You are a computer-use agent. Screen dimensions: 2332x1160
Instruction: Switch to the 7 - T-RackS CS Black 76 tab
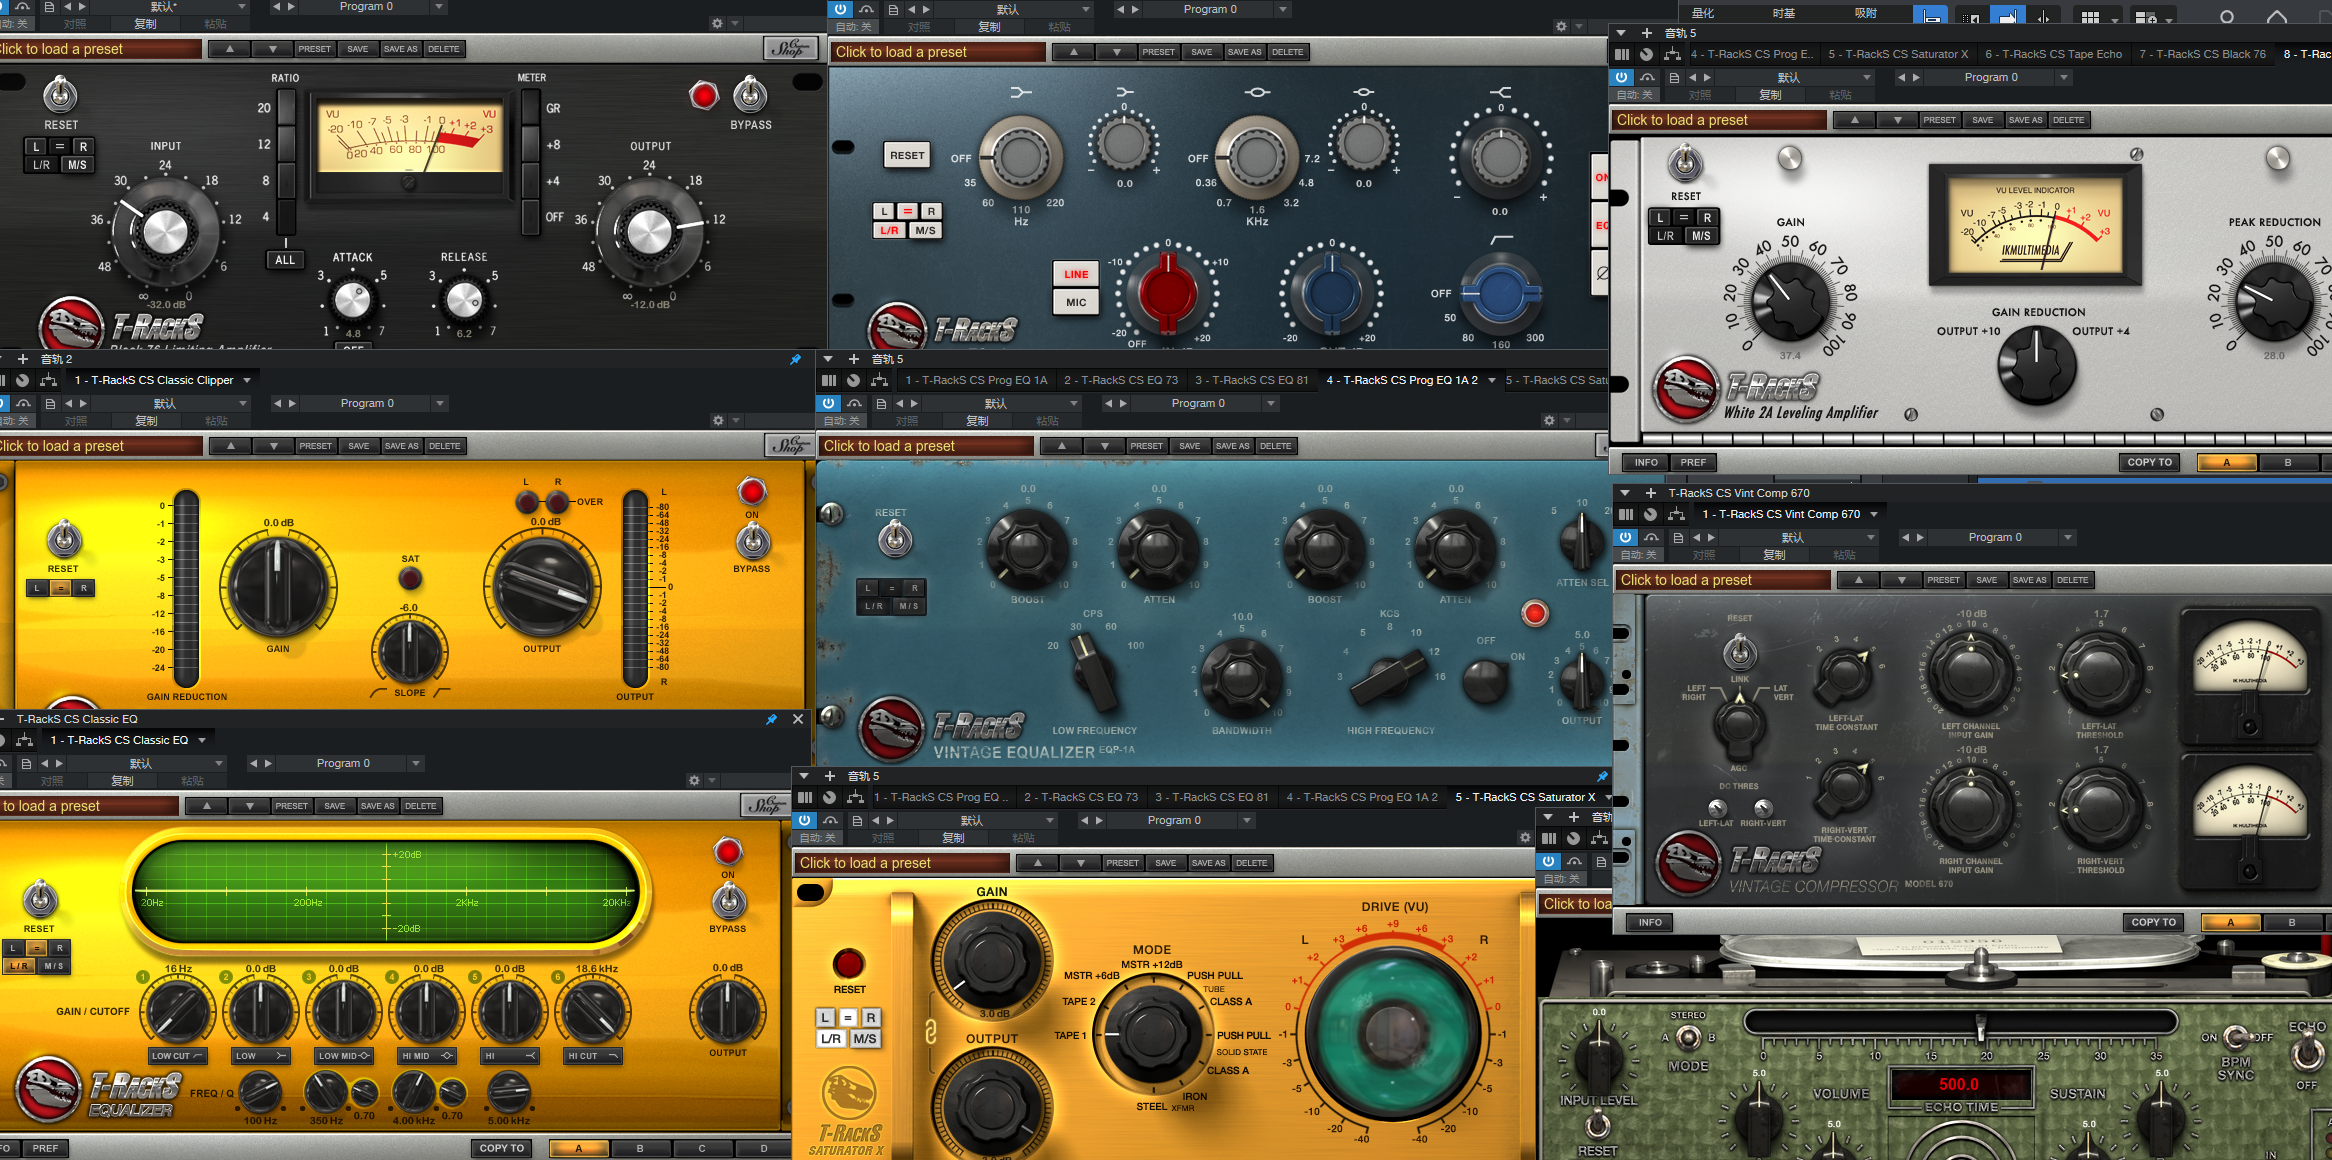pos(2203,54)
